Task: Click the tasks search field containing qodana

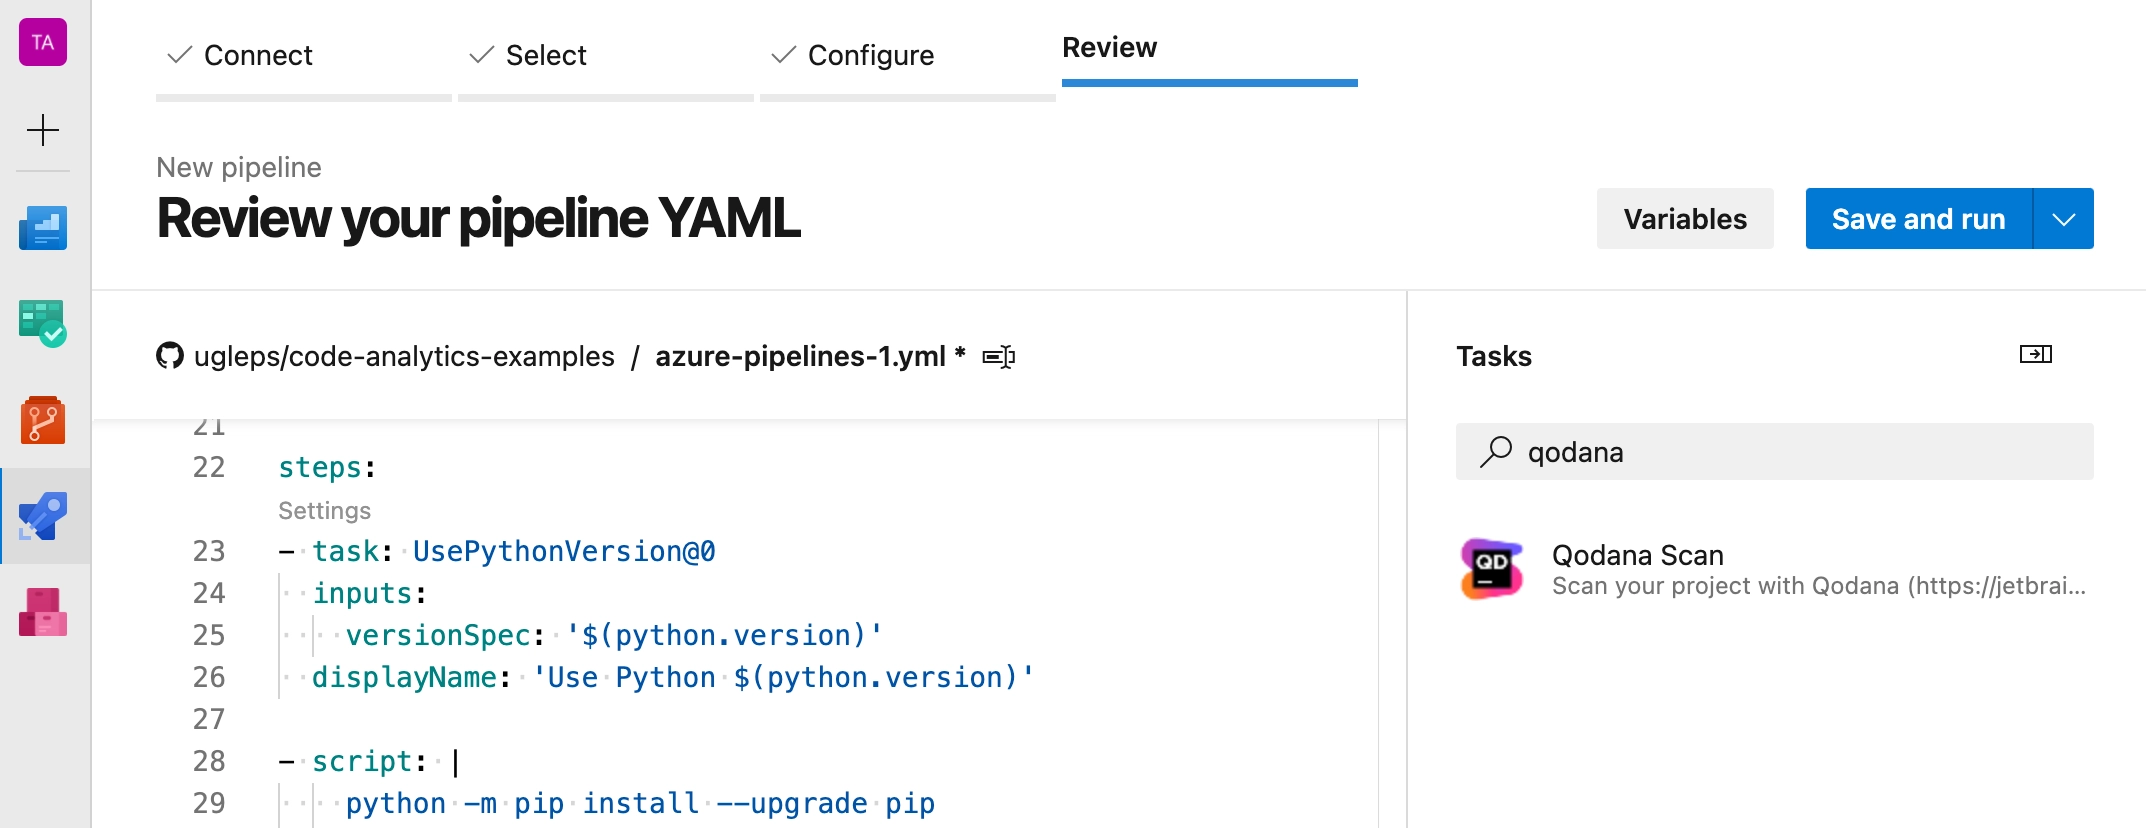Action: 1775,452
